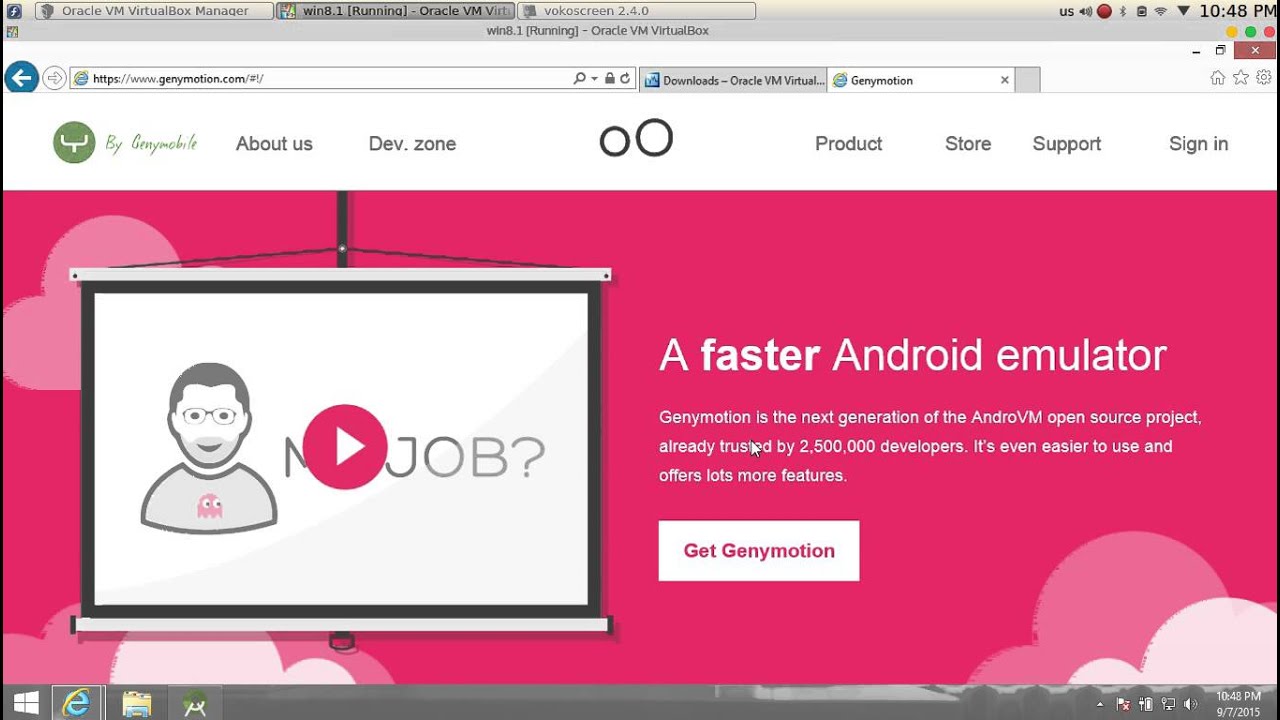This screenshot has height=720, width=1280.
Task: Switch to Downloads – Oracle VM VirtualBox tab
Action: (733, 80)
